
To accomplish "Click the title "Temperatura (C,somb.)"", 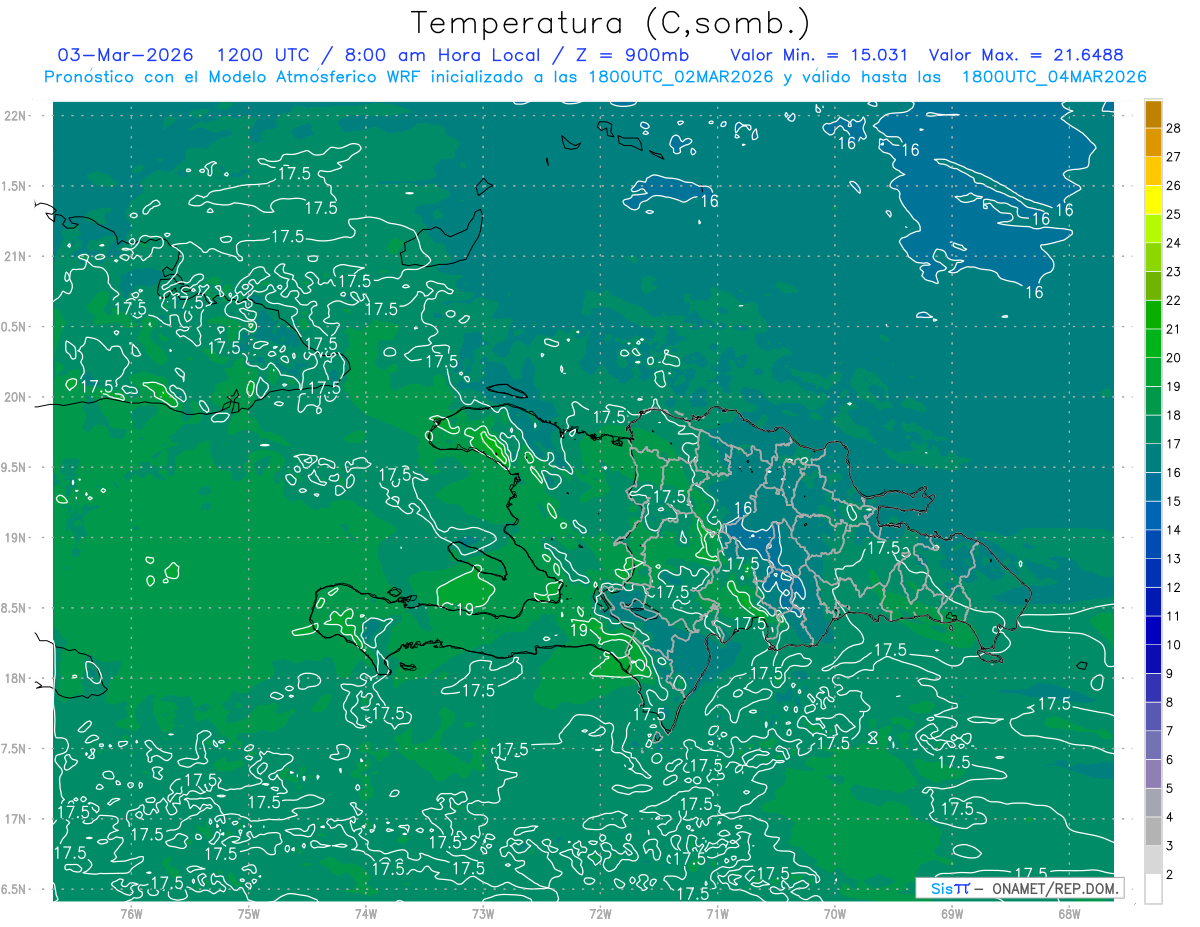I will pos(610,22).
